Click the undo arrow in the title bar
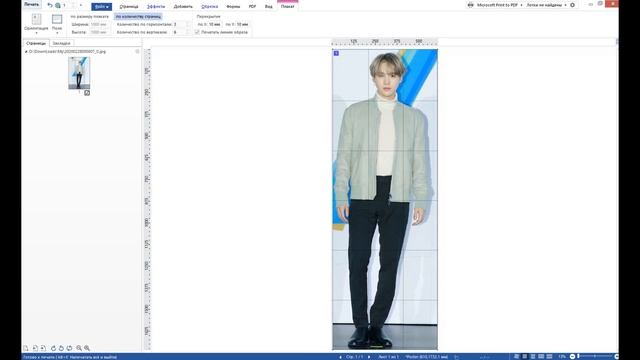The width and height of the screenshot is (640, 360). click(50, 5)
